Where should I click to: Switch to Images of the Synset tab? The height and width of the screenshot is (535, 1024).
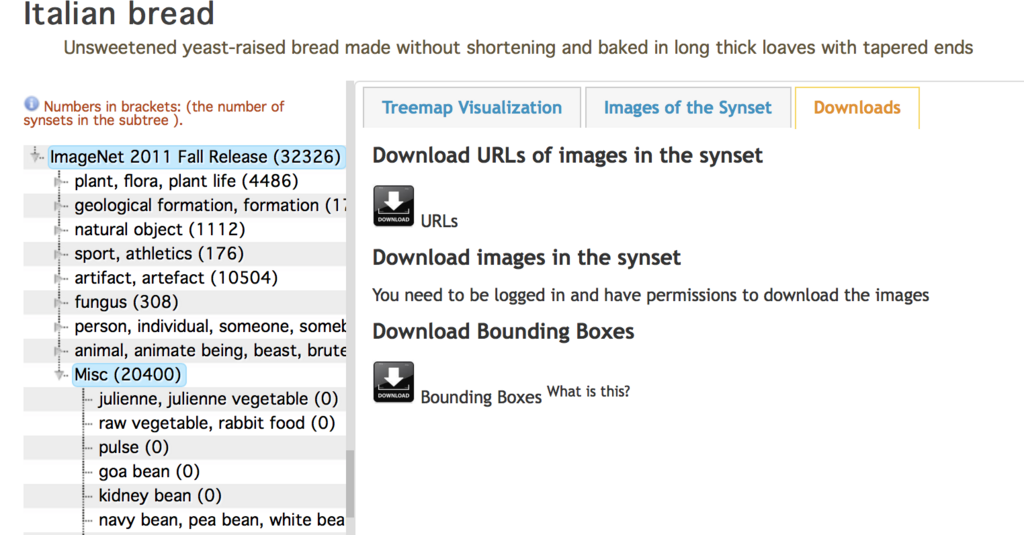point(688,108)
